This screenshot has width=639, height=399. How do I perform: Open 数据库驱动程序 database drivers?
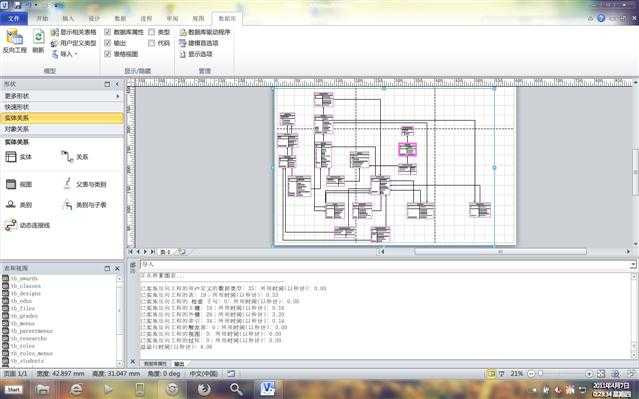point(205,32)
